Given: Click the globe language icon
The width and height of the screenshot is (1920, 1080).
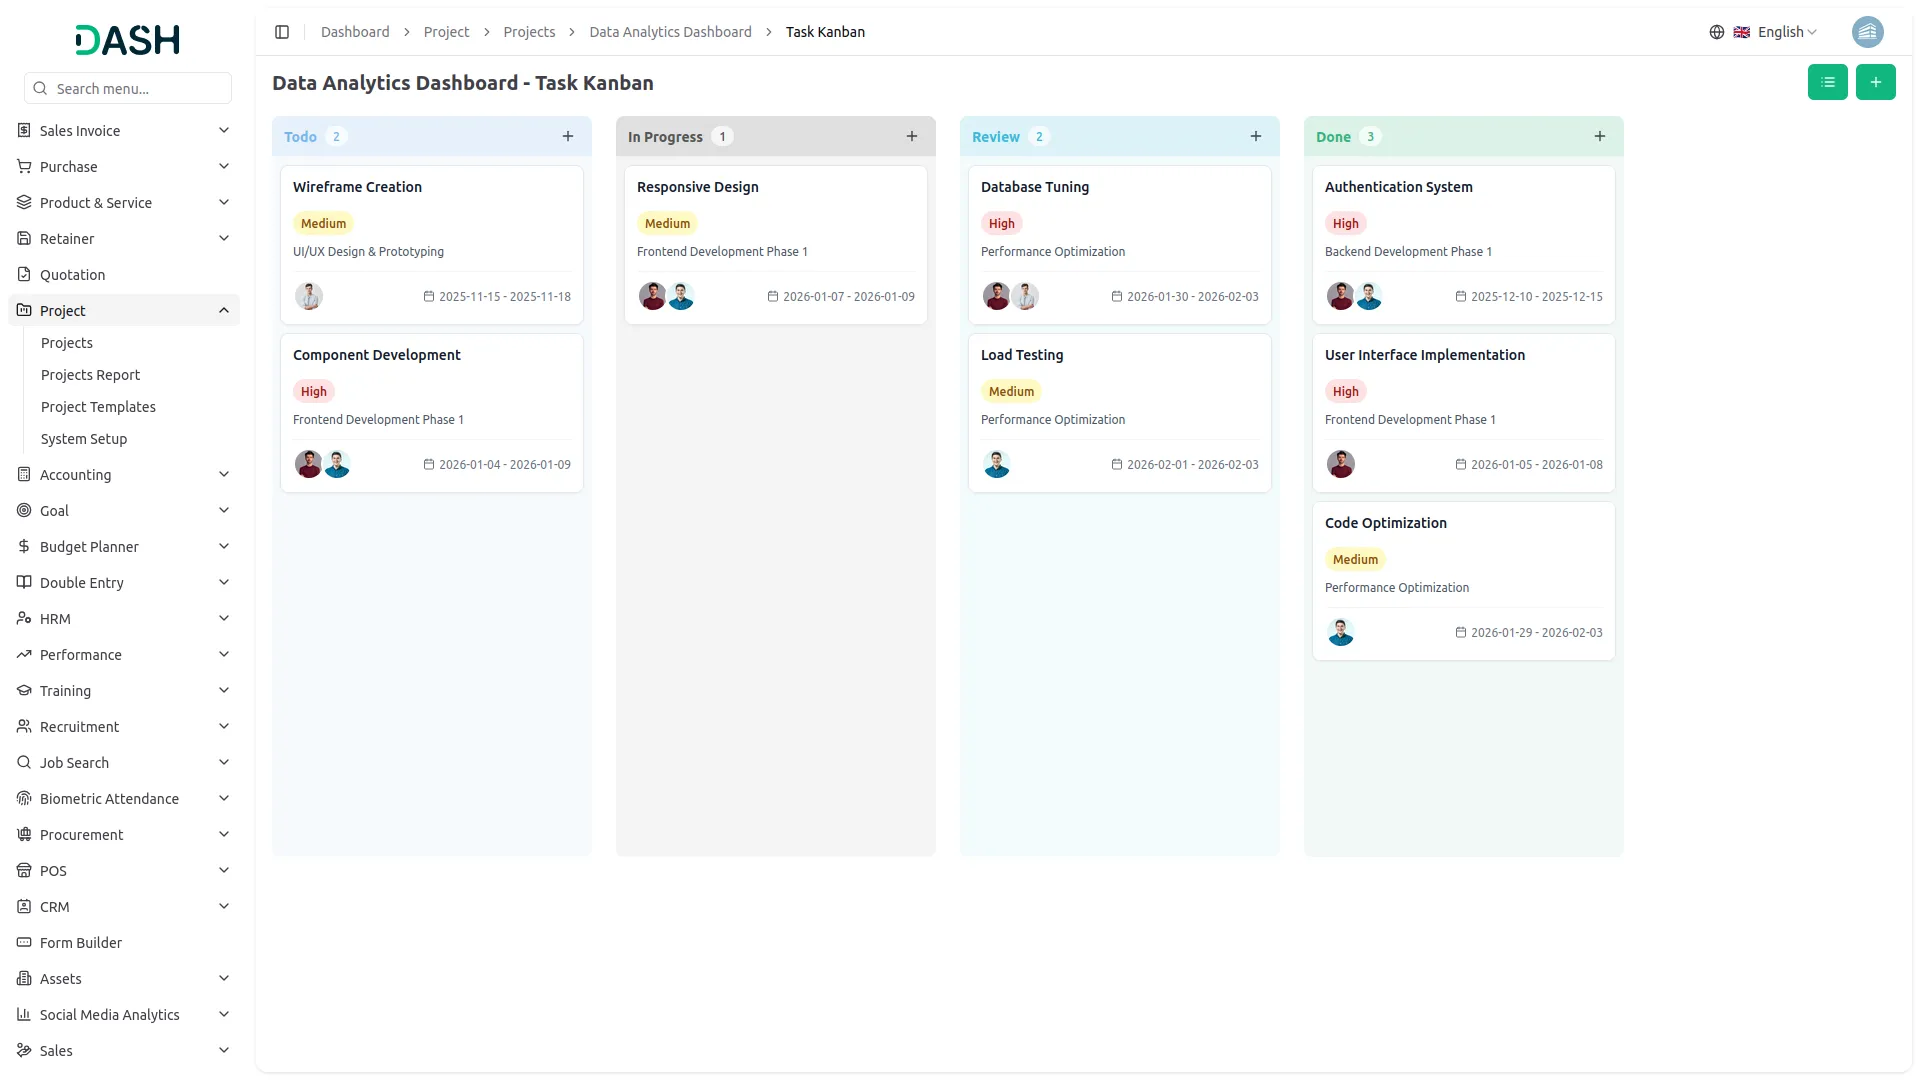Looking at the screenshot, I should (x=1717, y=32).
